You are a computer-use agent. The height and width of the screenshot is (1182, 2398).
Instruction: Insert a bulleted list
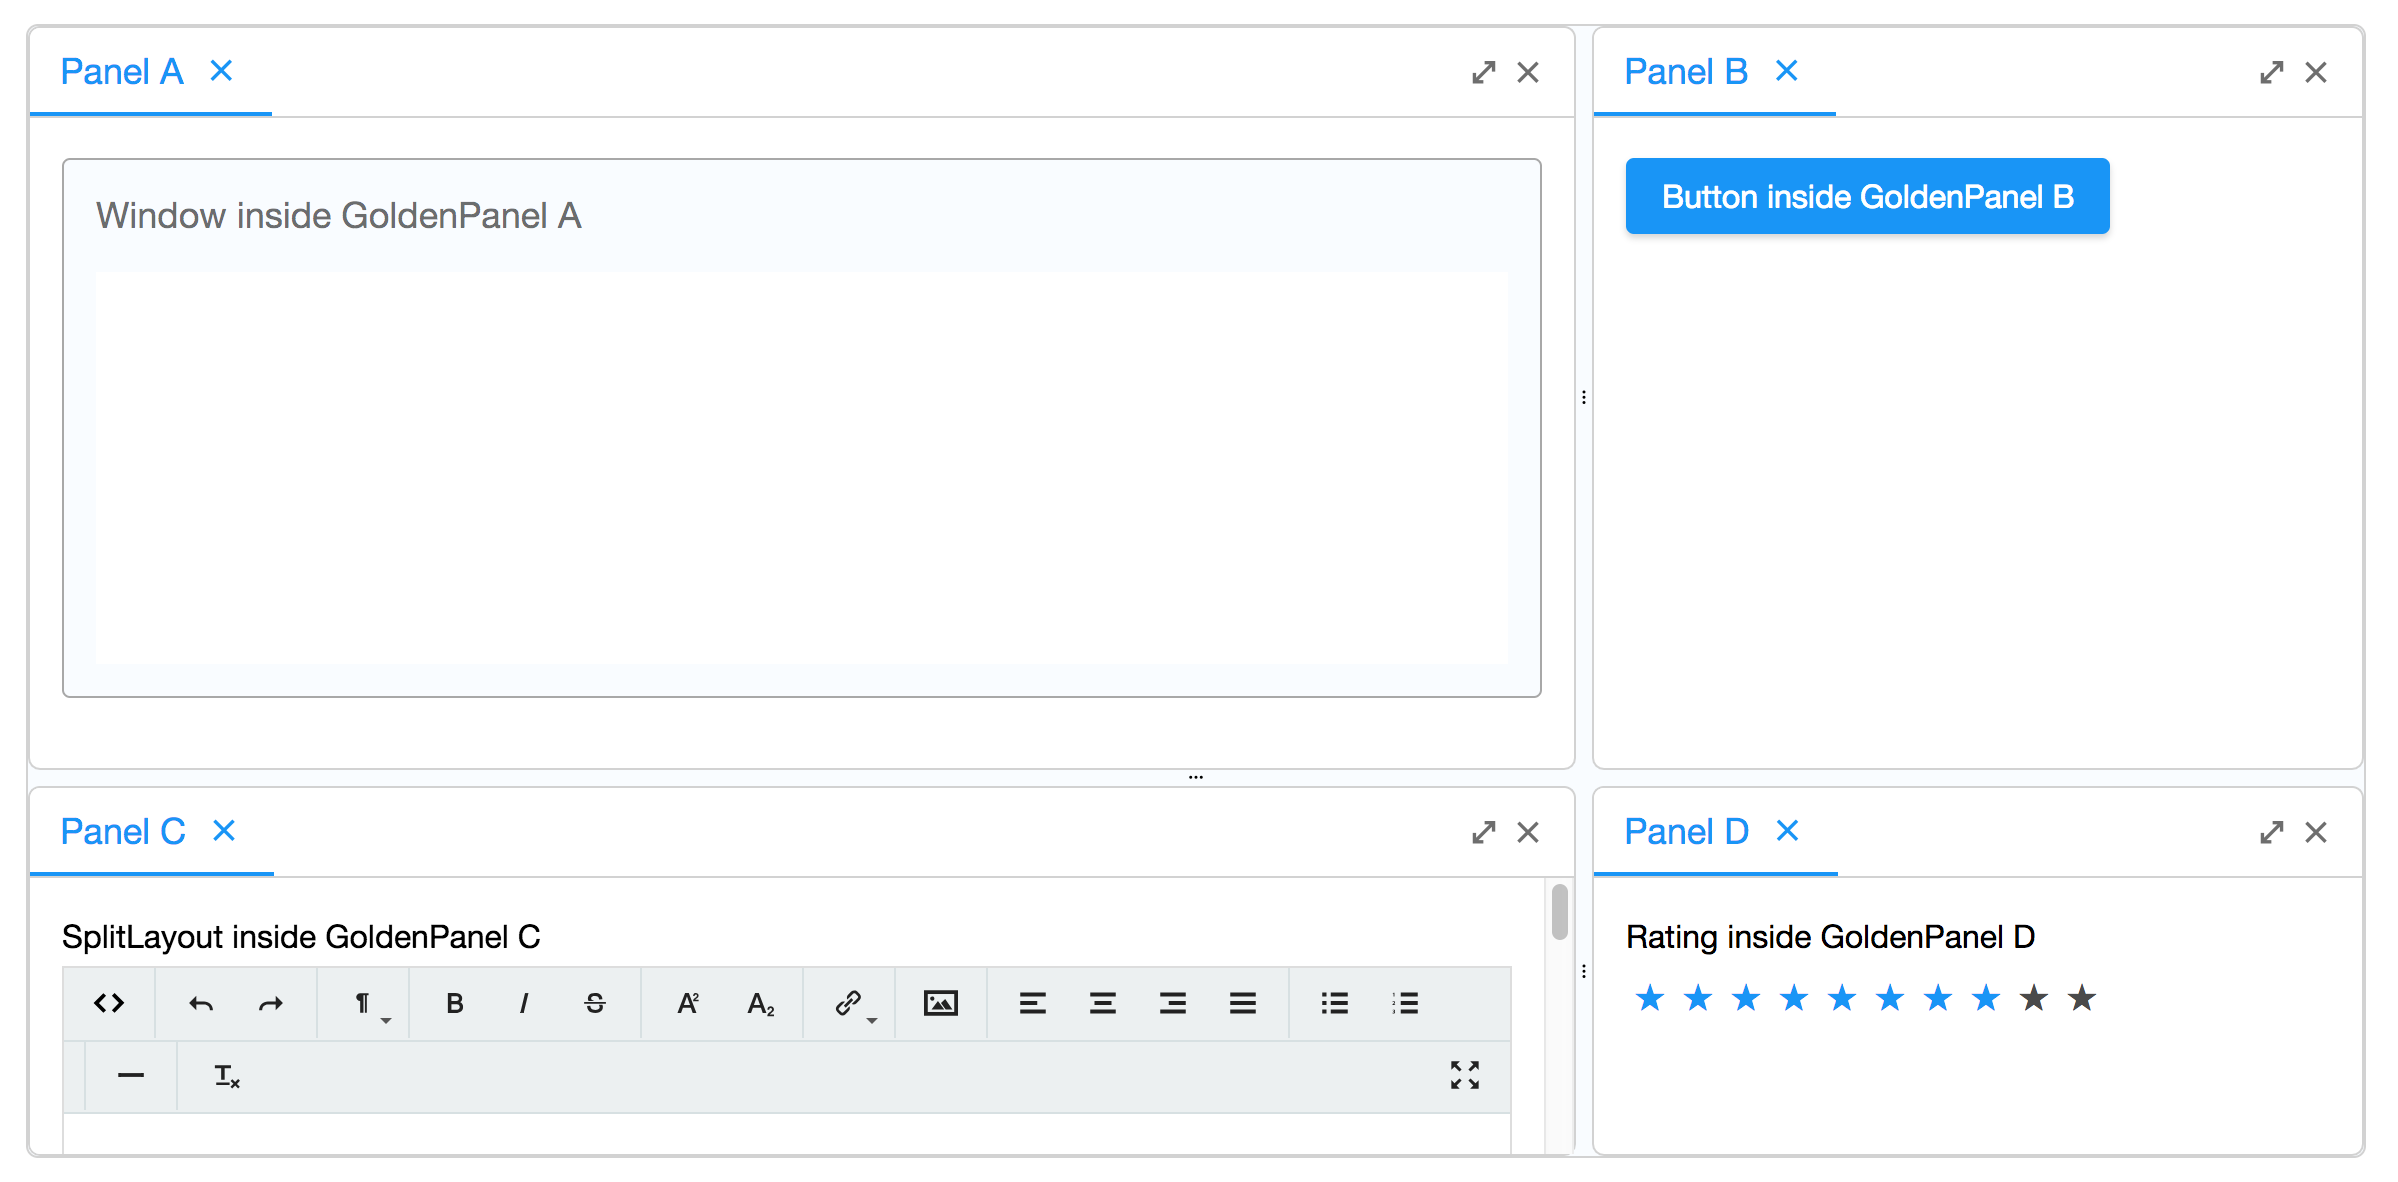coord(1335,1003)
